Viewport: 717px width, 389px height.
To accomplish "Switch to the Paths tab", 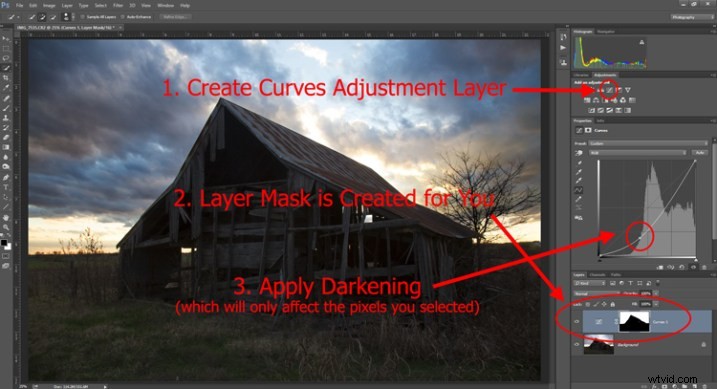I will [616, 275].
